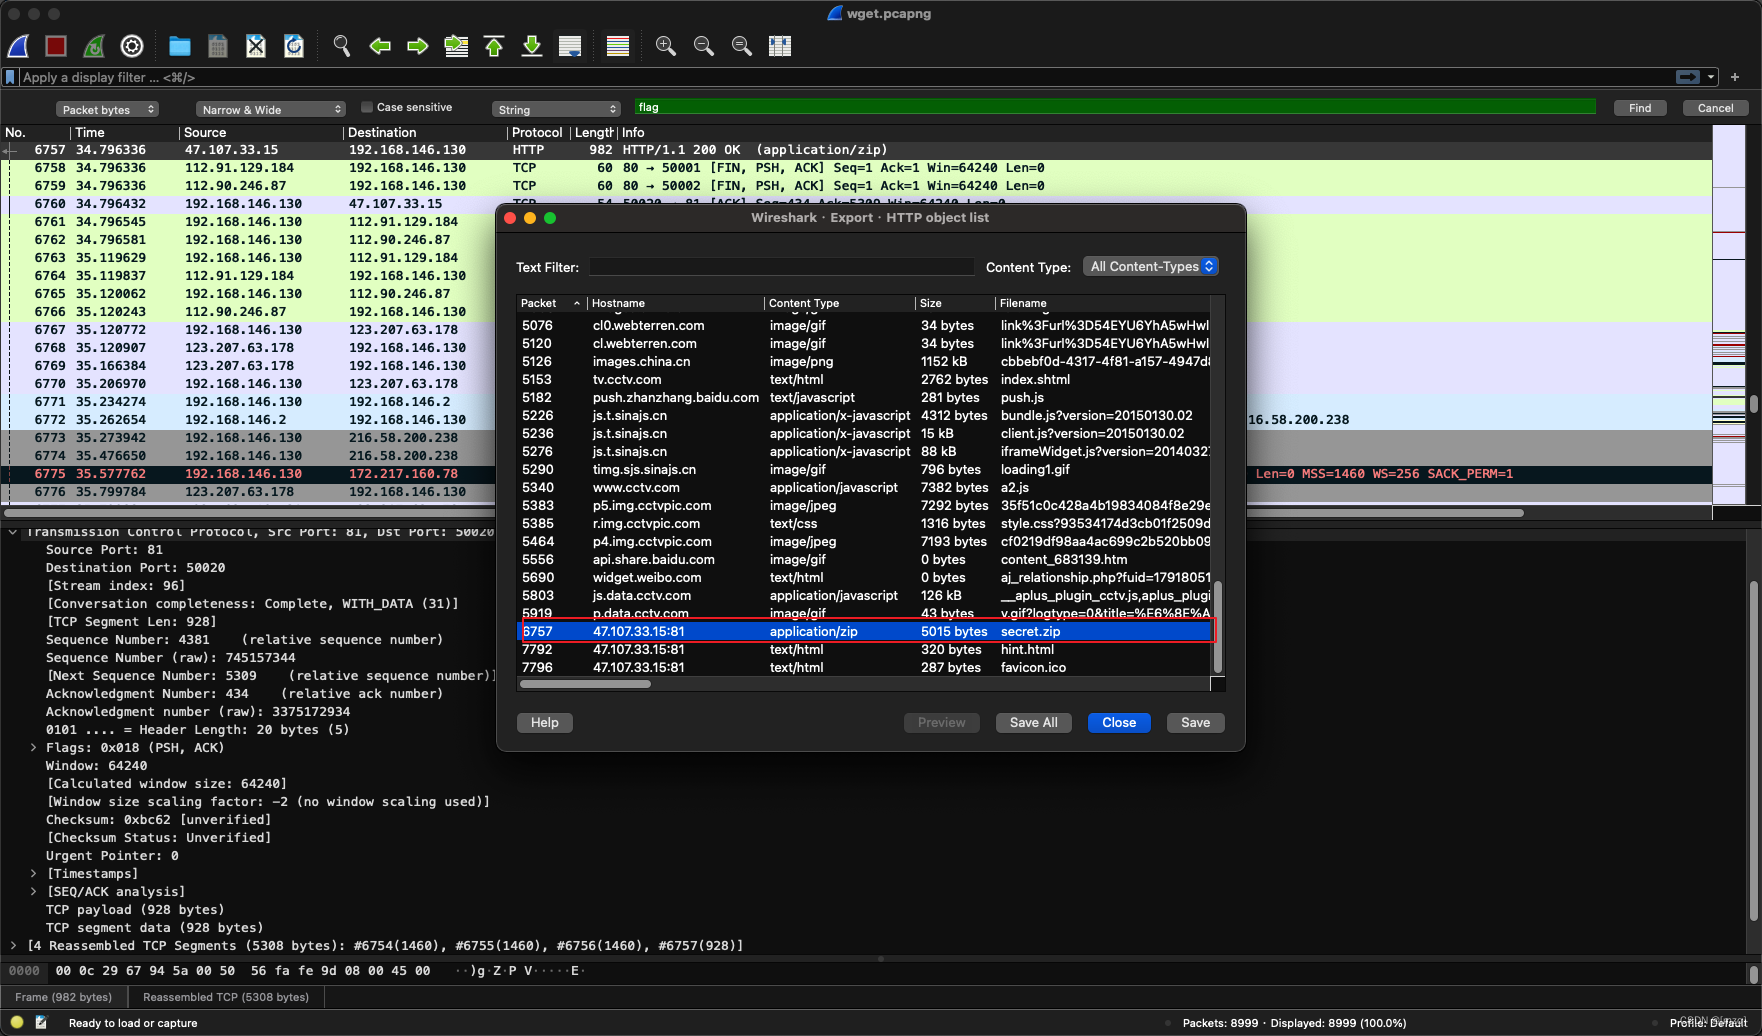Zoom in the main window text
The height and width of the screenshot is (1036, 1762).
[666, 46]
